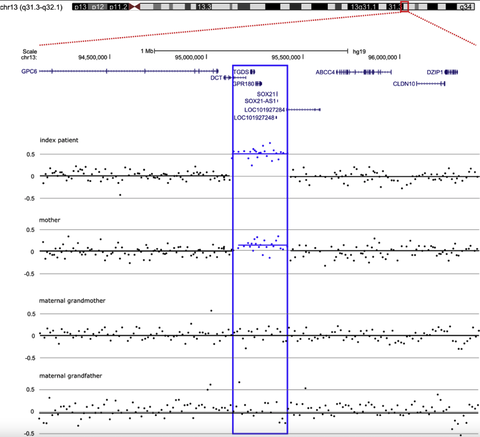The image size is (480, 437).
Task: Open the ABCC4 gene annotation
Action: (325, 72)
